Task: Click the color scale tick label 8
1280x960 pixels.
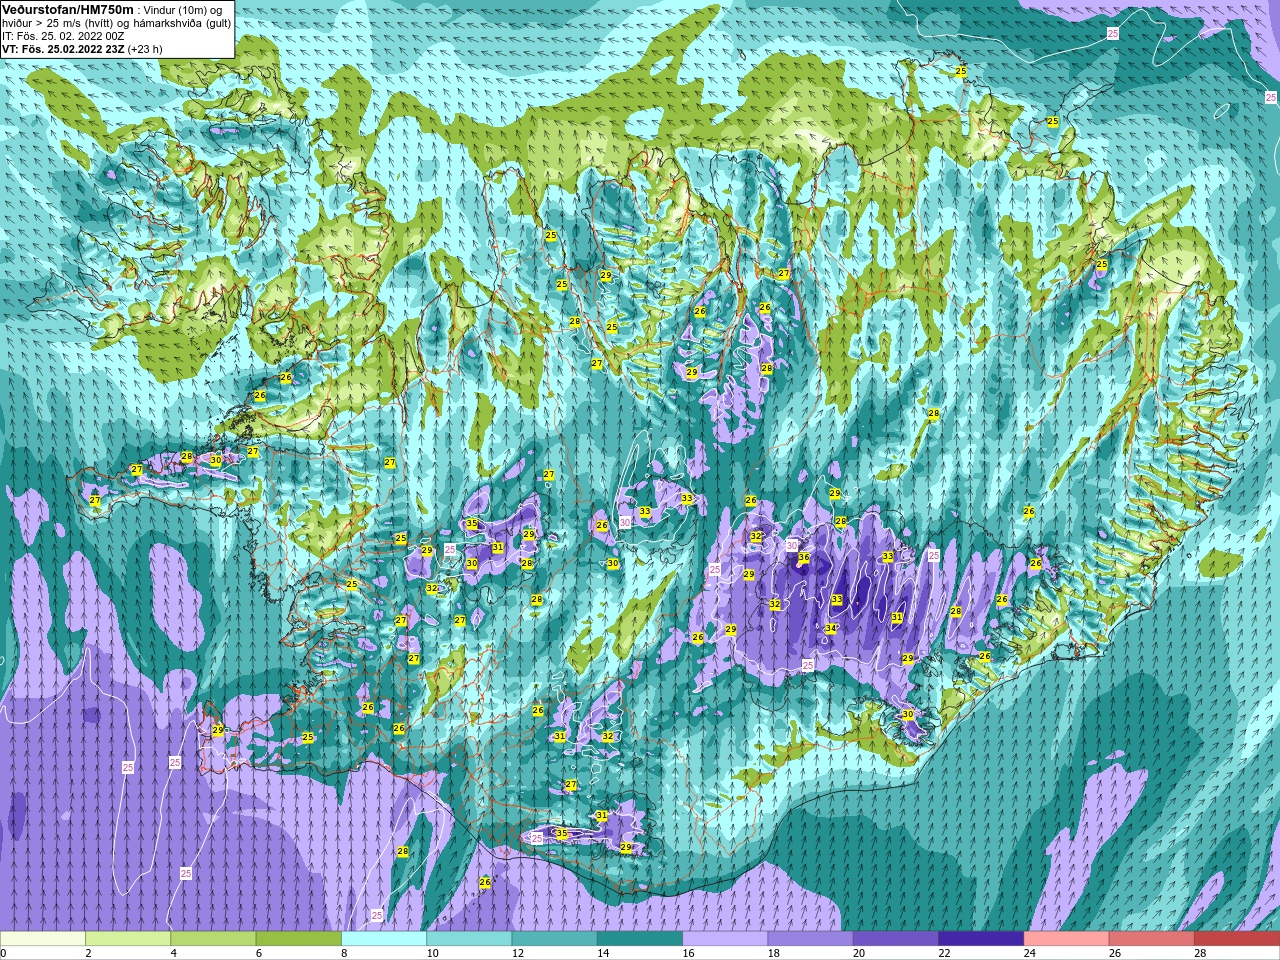Action: [x=345, y=953]
